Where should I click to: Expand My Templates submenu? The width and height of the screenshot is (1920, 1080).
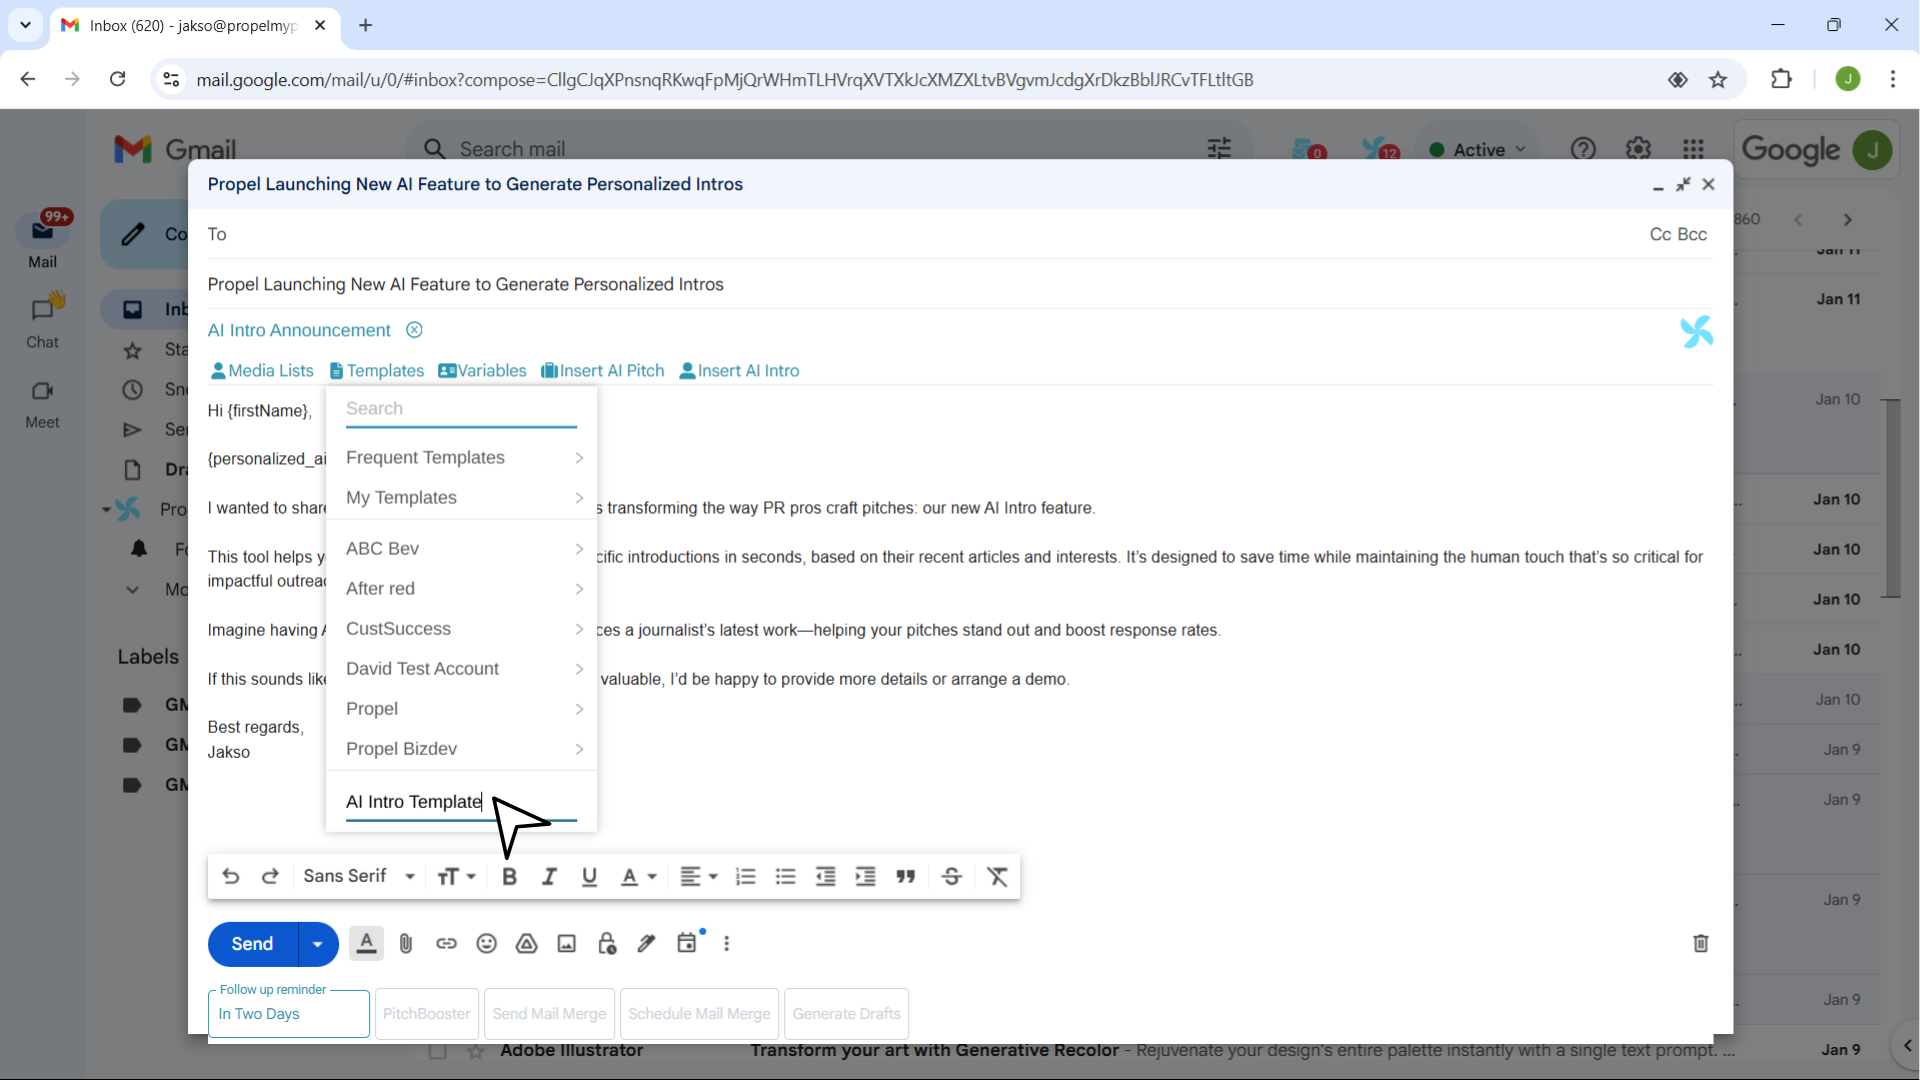[x=462, y=497]
